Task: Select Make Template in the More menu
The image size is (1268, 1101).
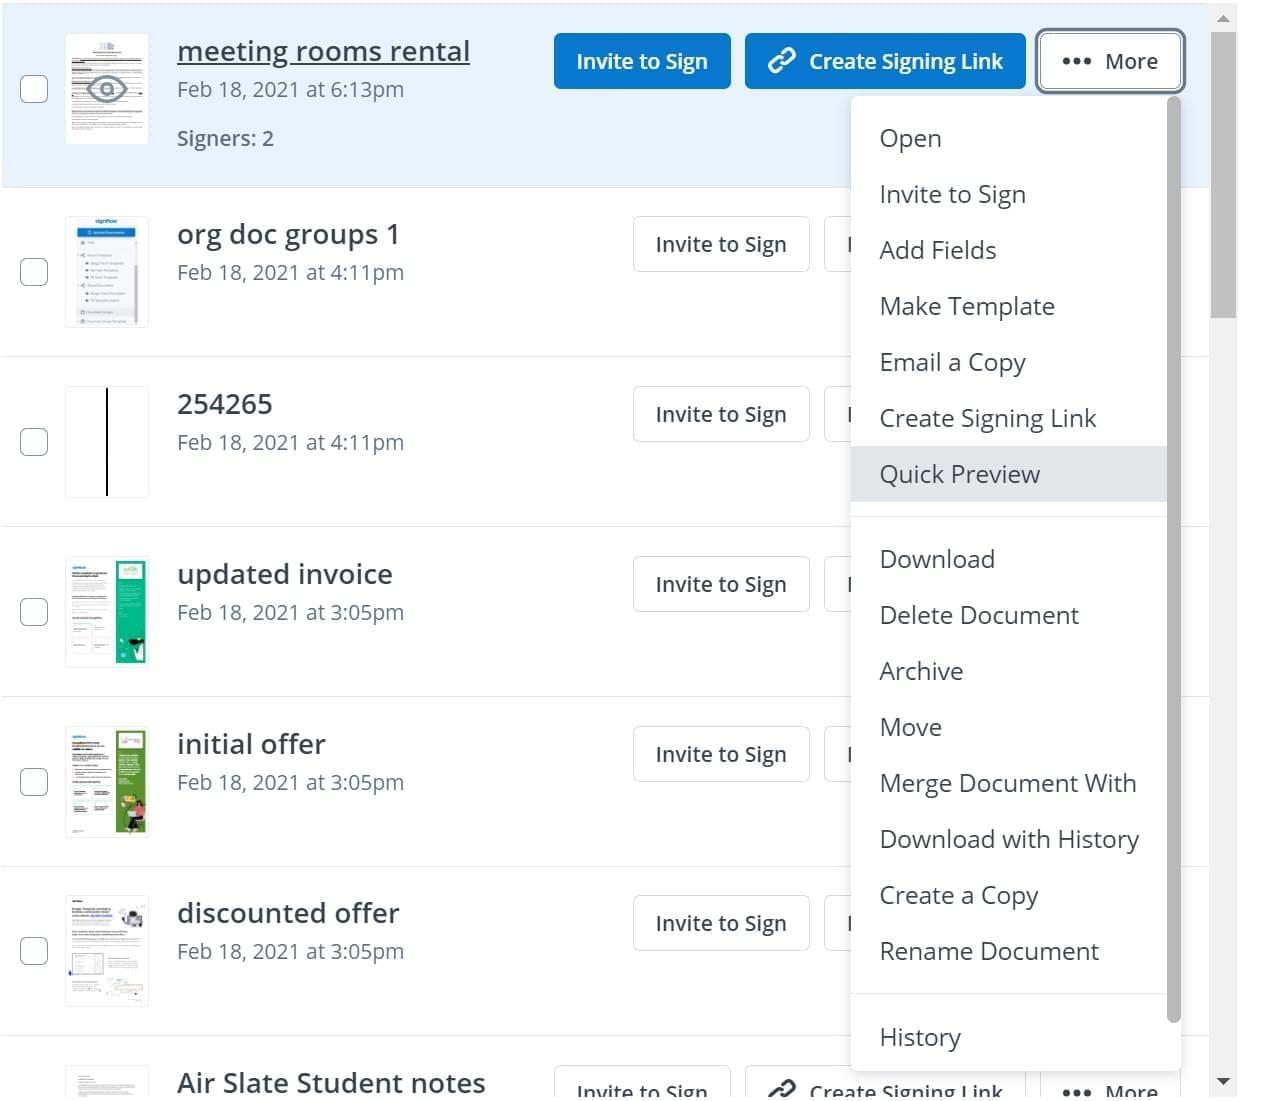Action: pyautogui.click(x=966, y=306)
